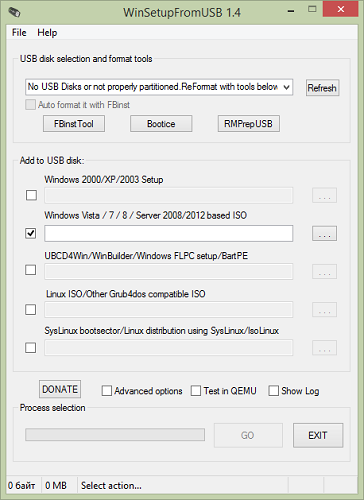
Task: Launch FBinstTool
Action: pos(74,124)
